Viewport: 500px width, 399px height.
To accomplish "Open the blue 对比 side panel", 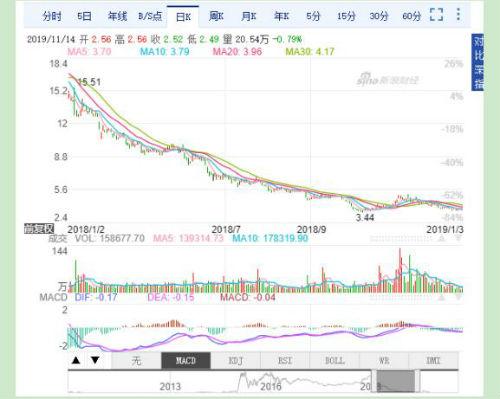I will 478,62.
